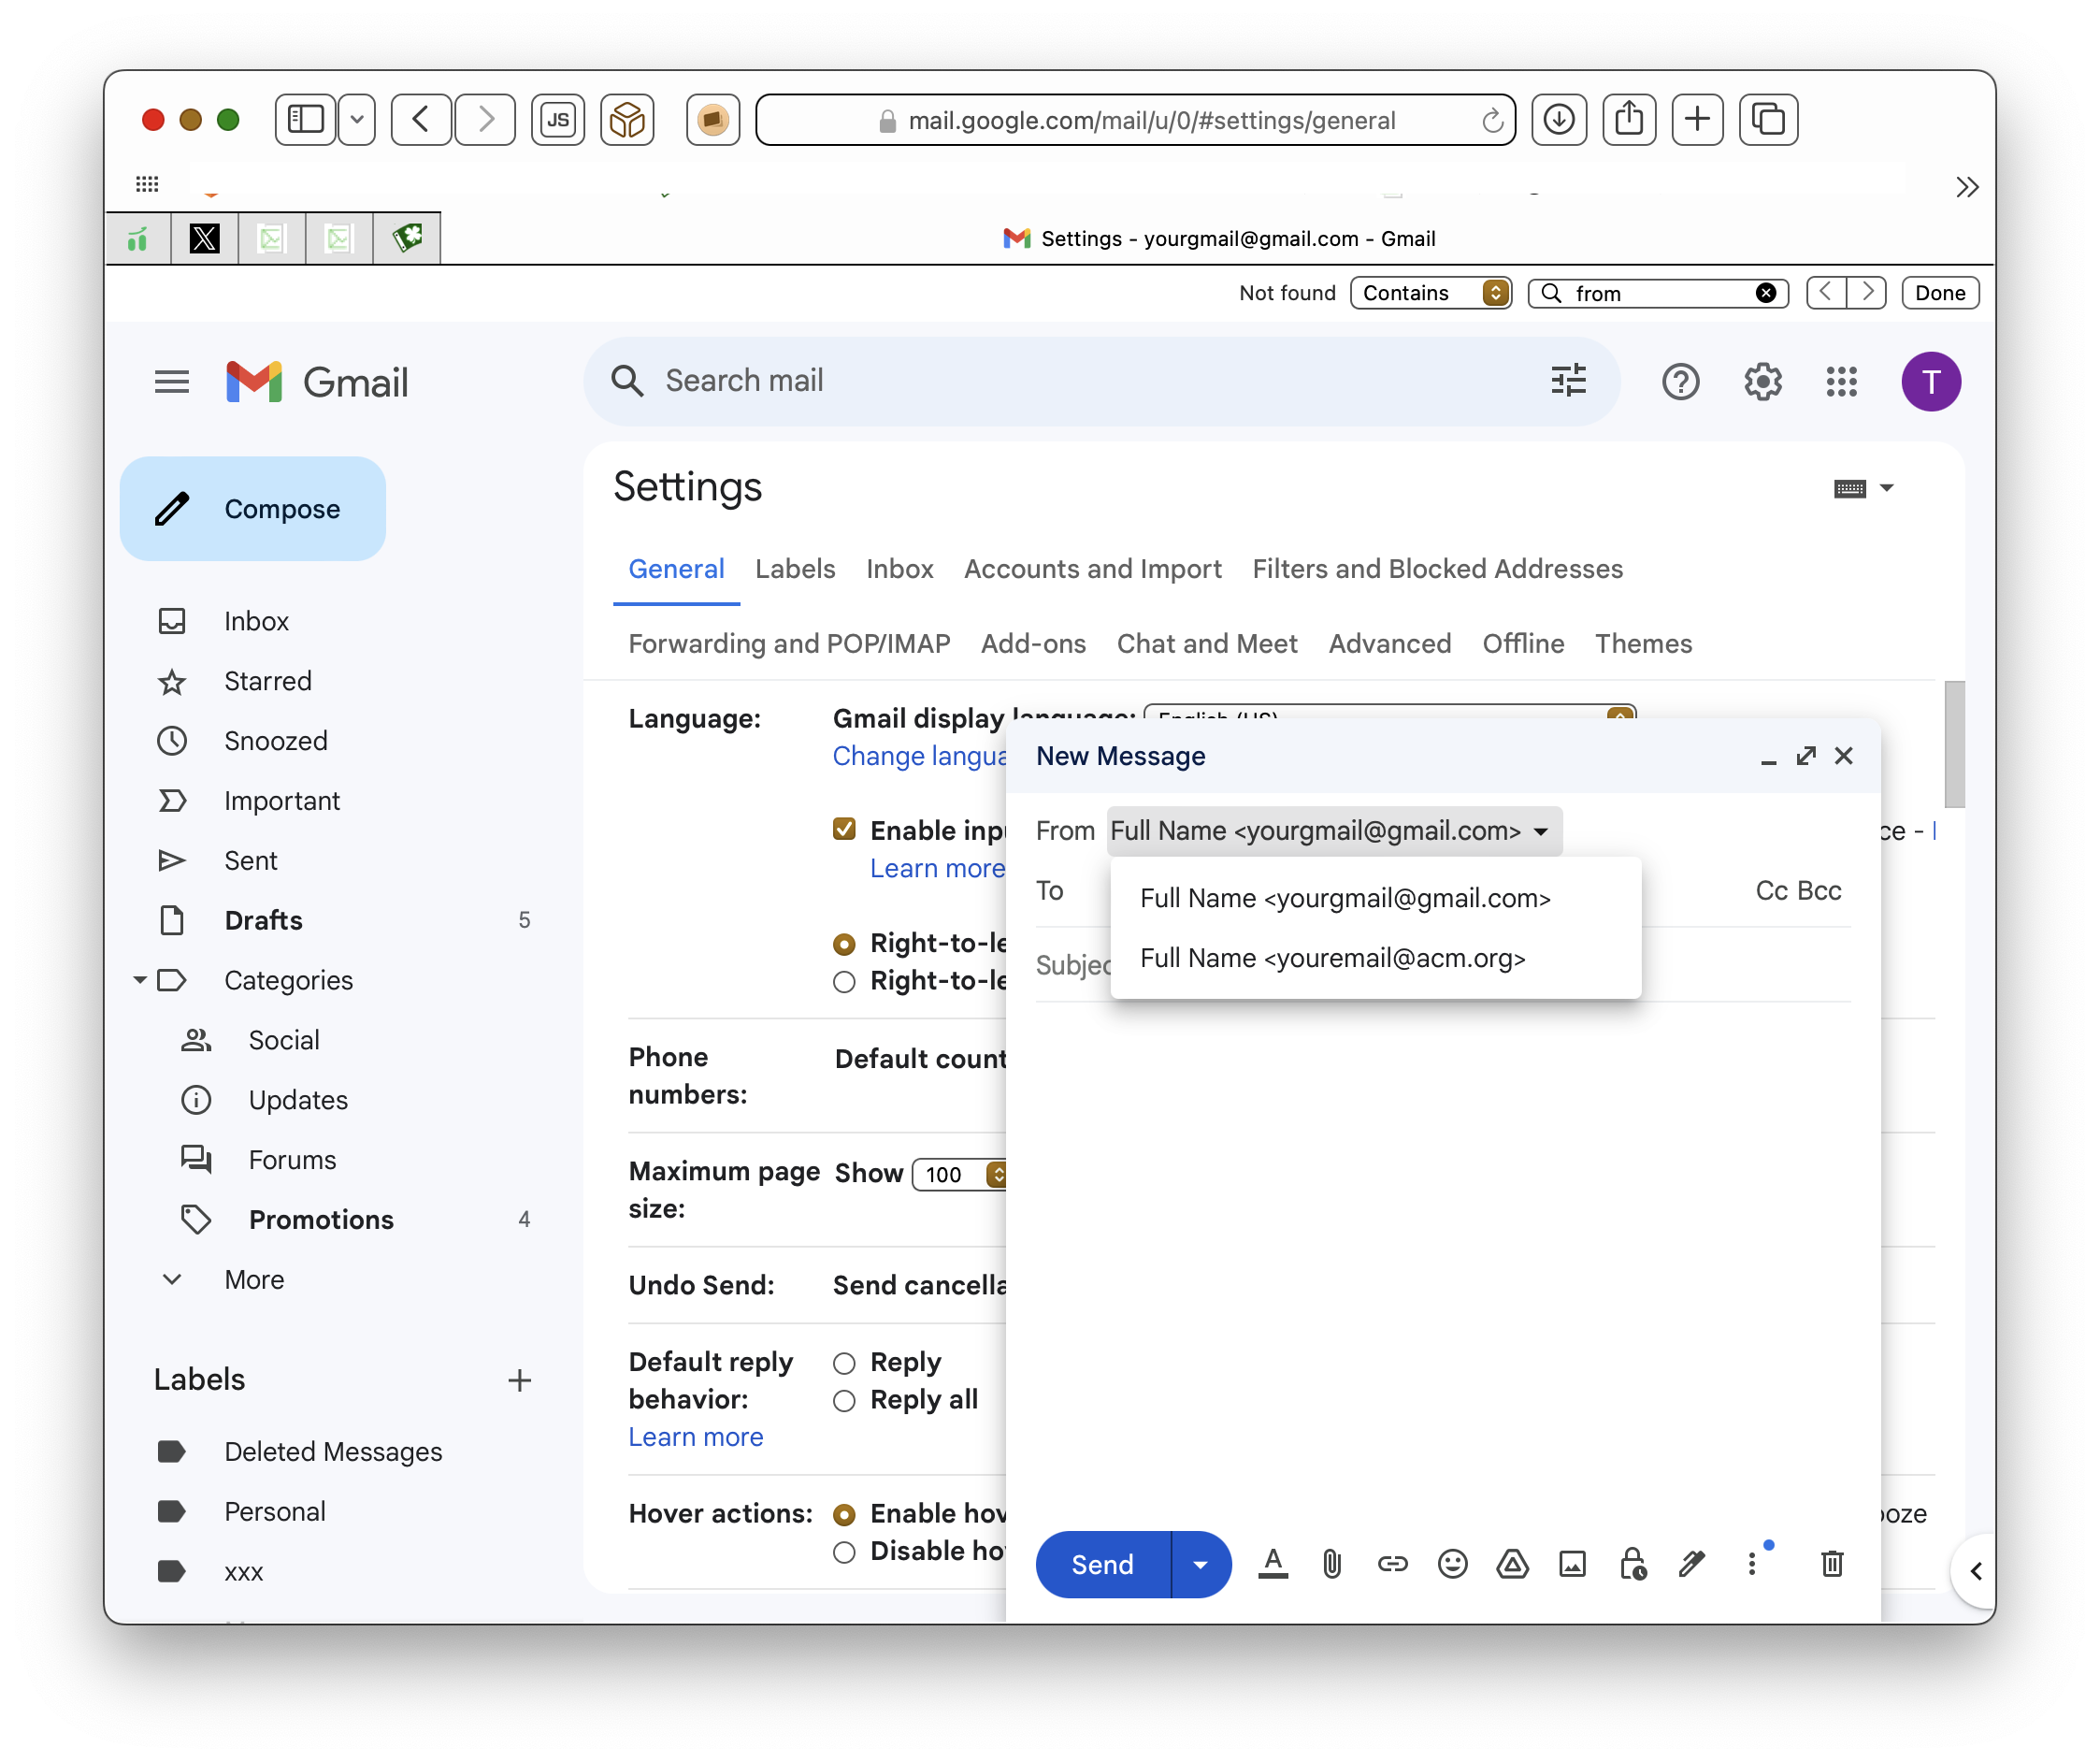Discard draft with the trash icon
This screenshot has width=2100, height=1762.
click(x=1832, y=1564)
